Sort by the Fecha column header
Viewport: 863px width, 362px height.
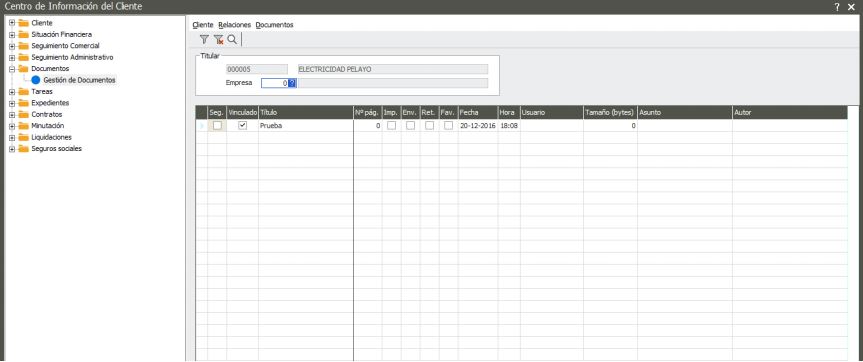478,112
